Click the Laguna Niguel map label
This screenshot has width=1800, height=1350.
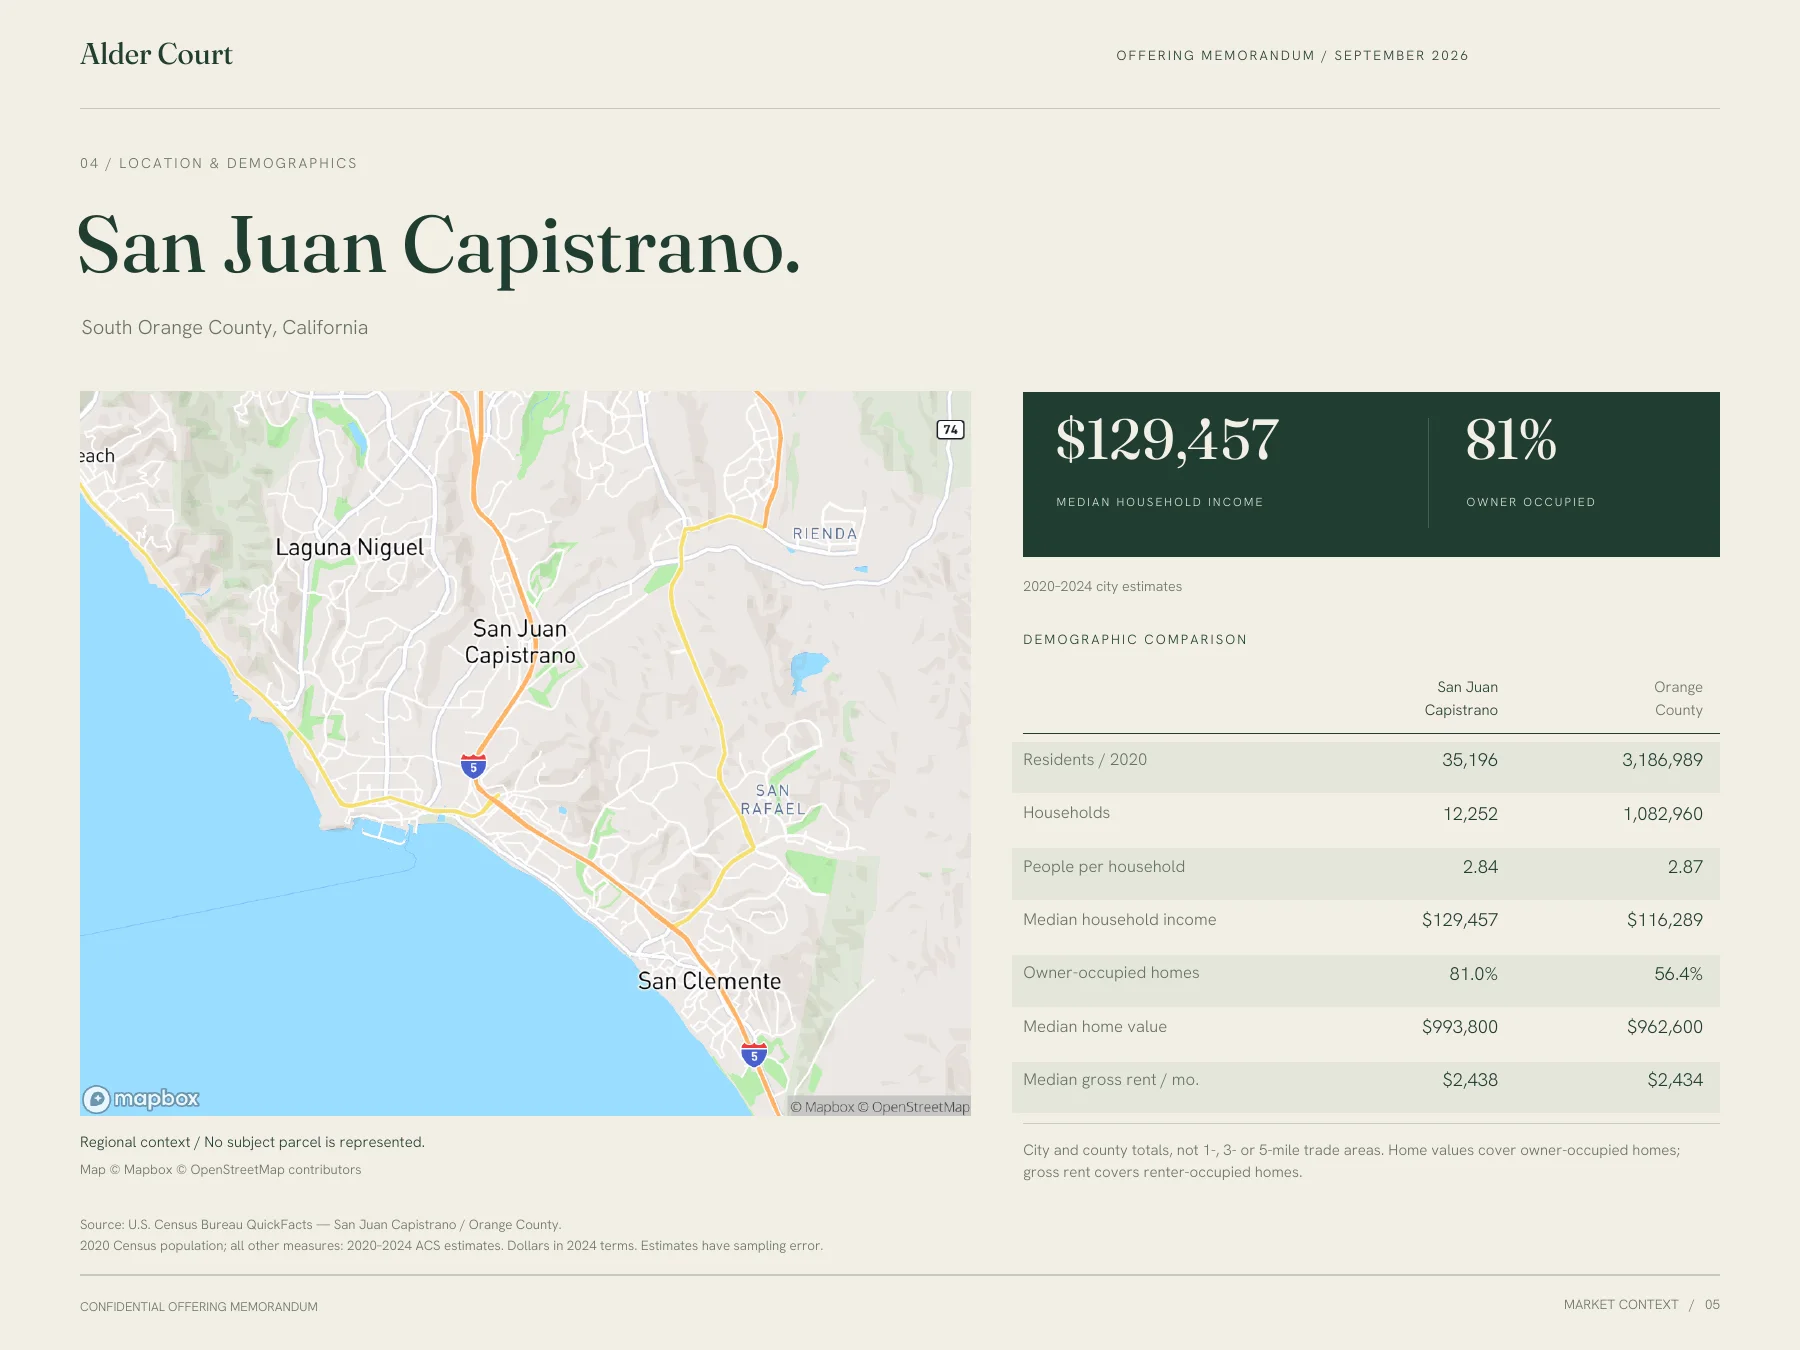350,547
